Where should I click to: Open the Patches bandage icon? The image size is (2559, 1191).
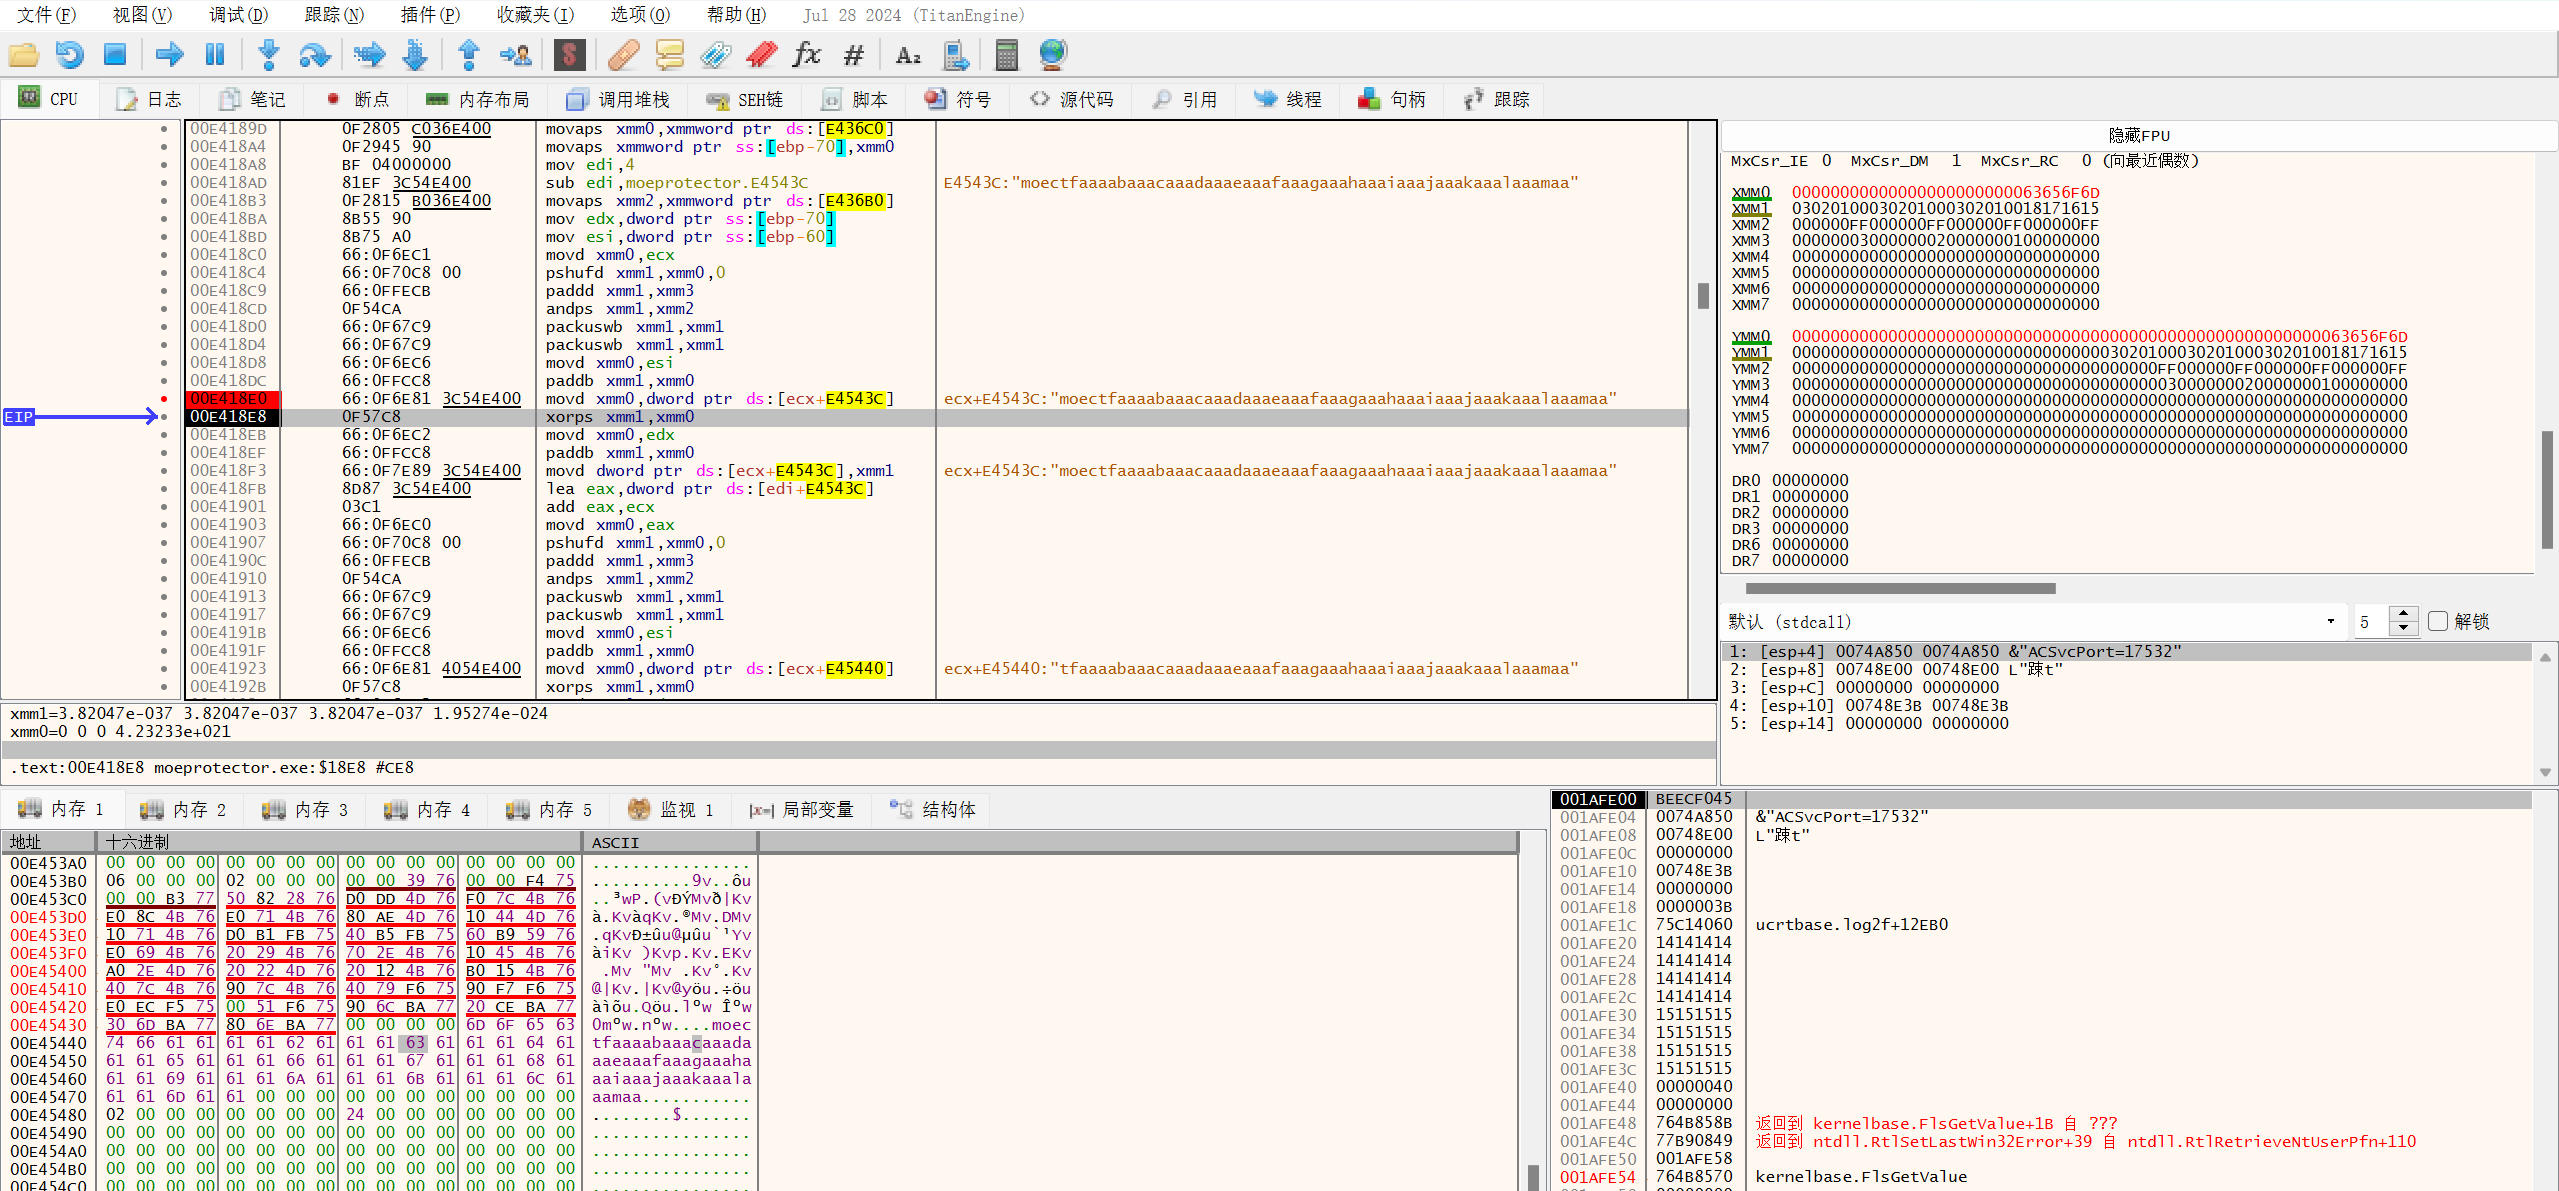coord(623,55)
